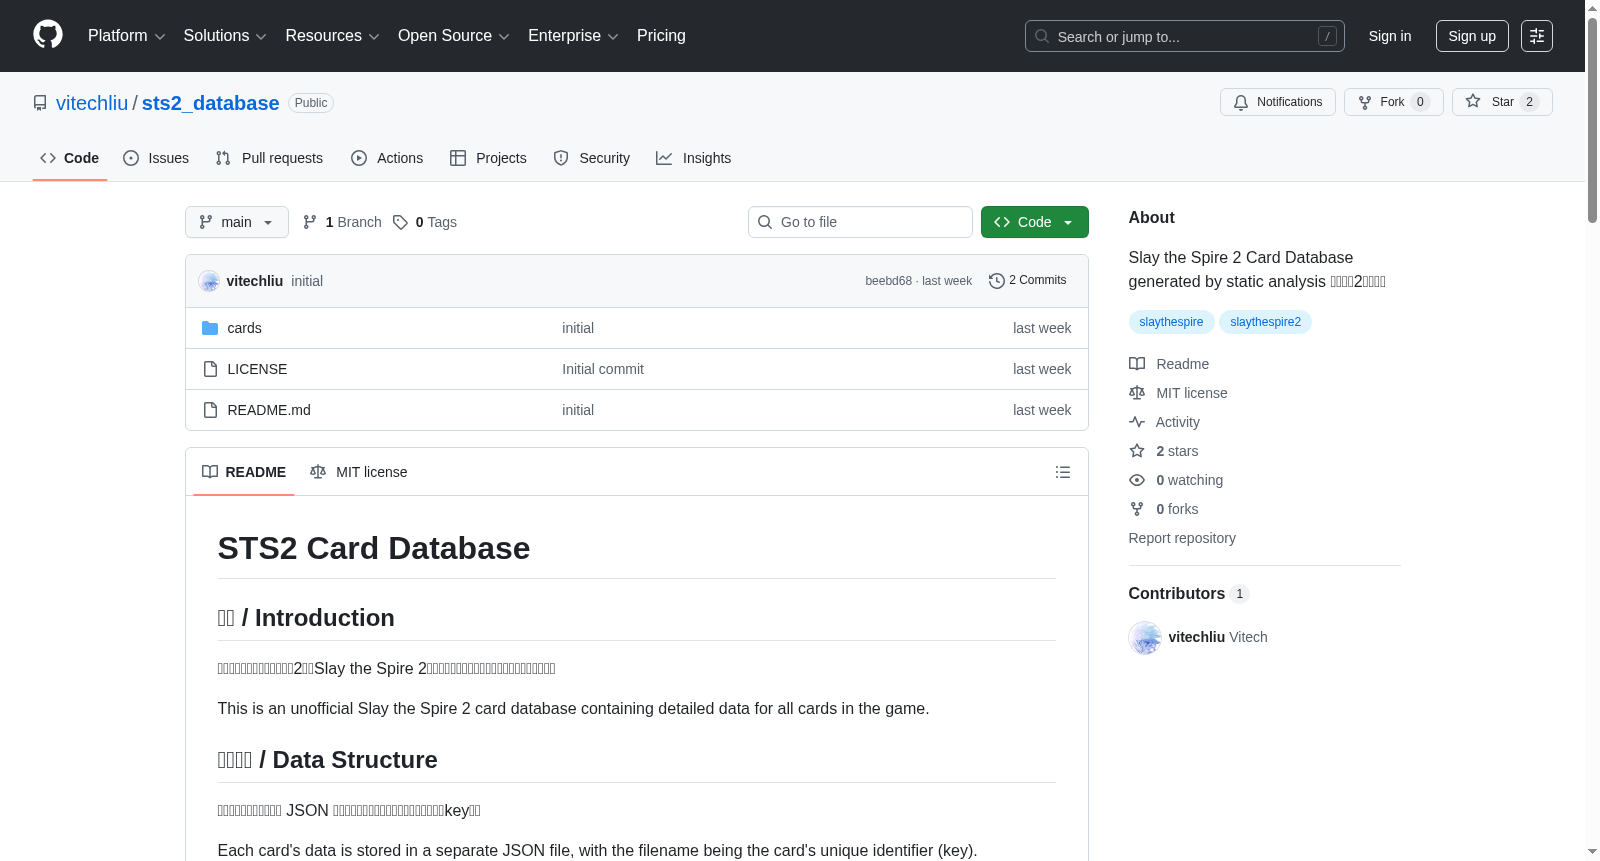The width and height of the screenshot is (1600, 861).
Task: Open the Insights tab
Action: (x=694, y=158)
